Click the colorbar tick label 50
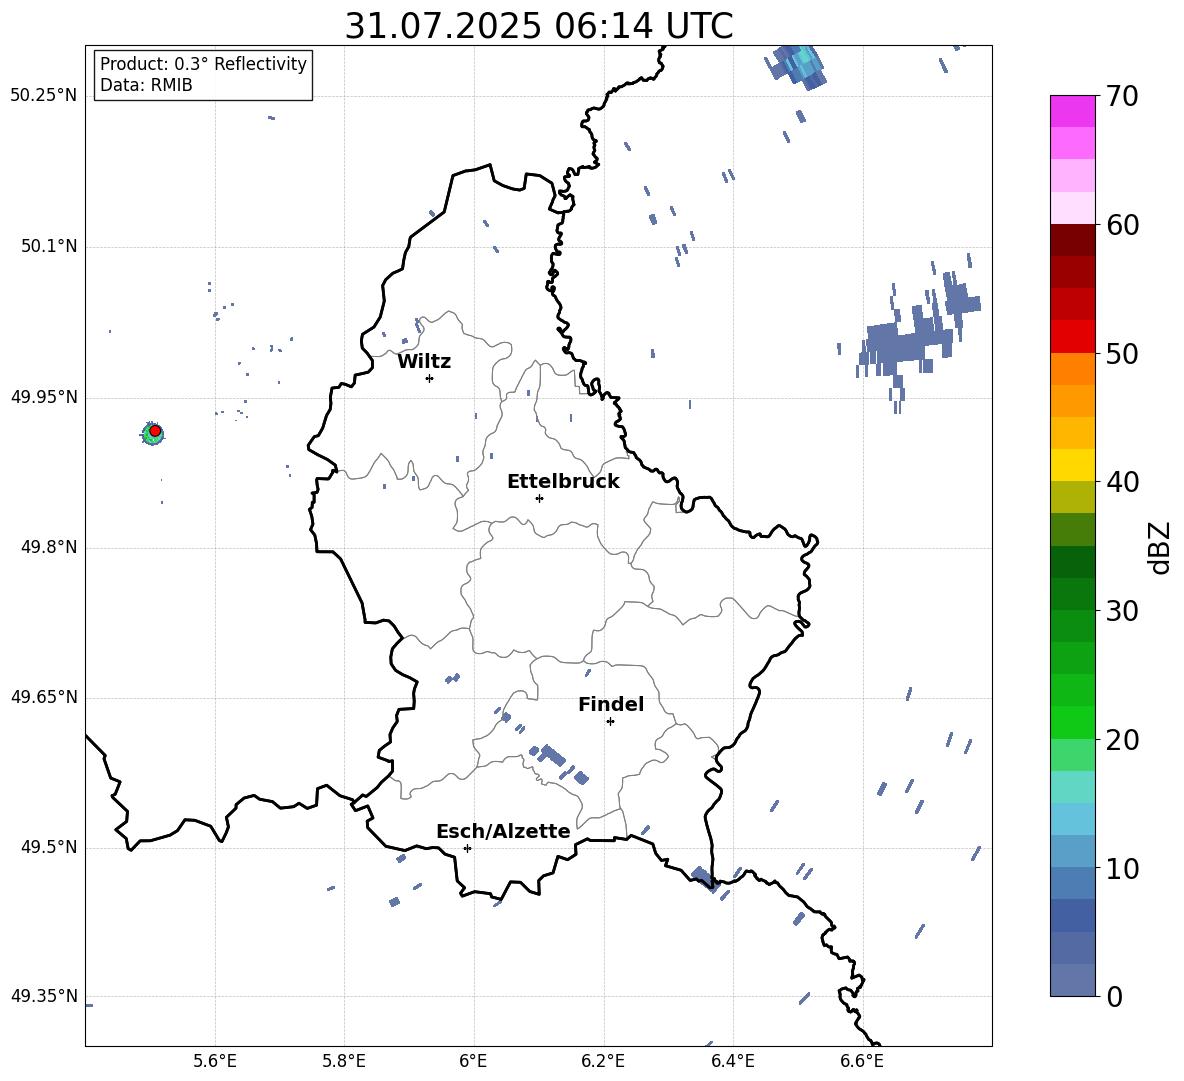Viewport: 1184px width, 1081px height. pyautogui.click(x=1122, y=353)
